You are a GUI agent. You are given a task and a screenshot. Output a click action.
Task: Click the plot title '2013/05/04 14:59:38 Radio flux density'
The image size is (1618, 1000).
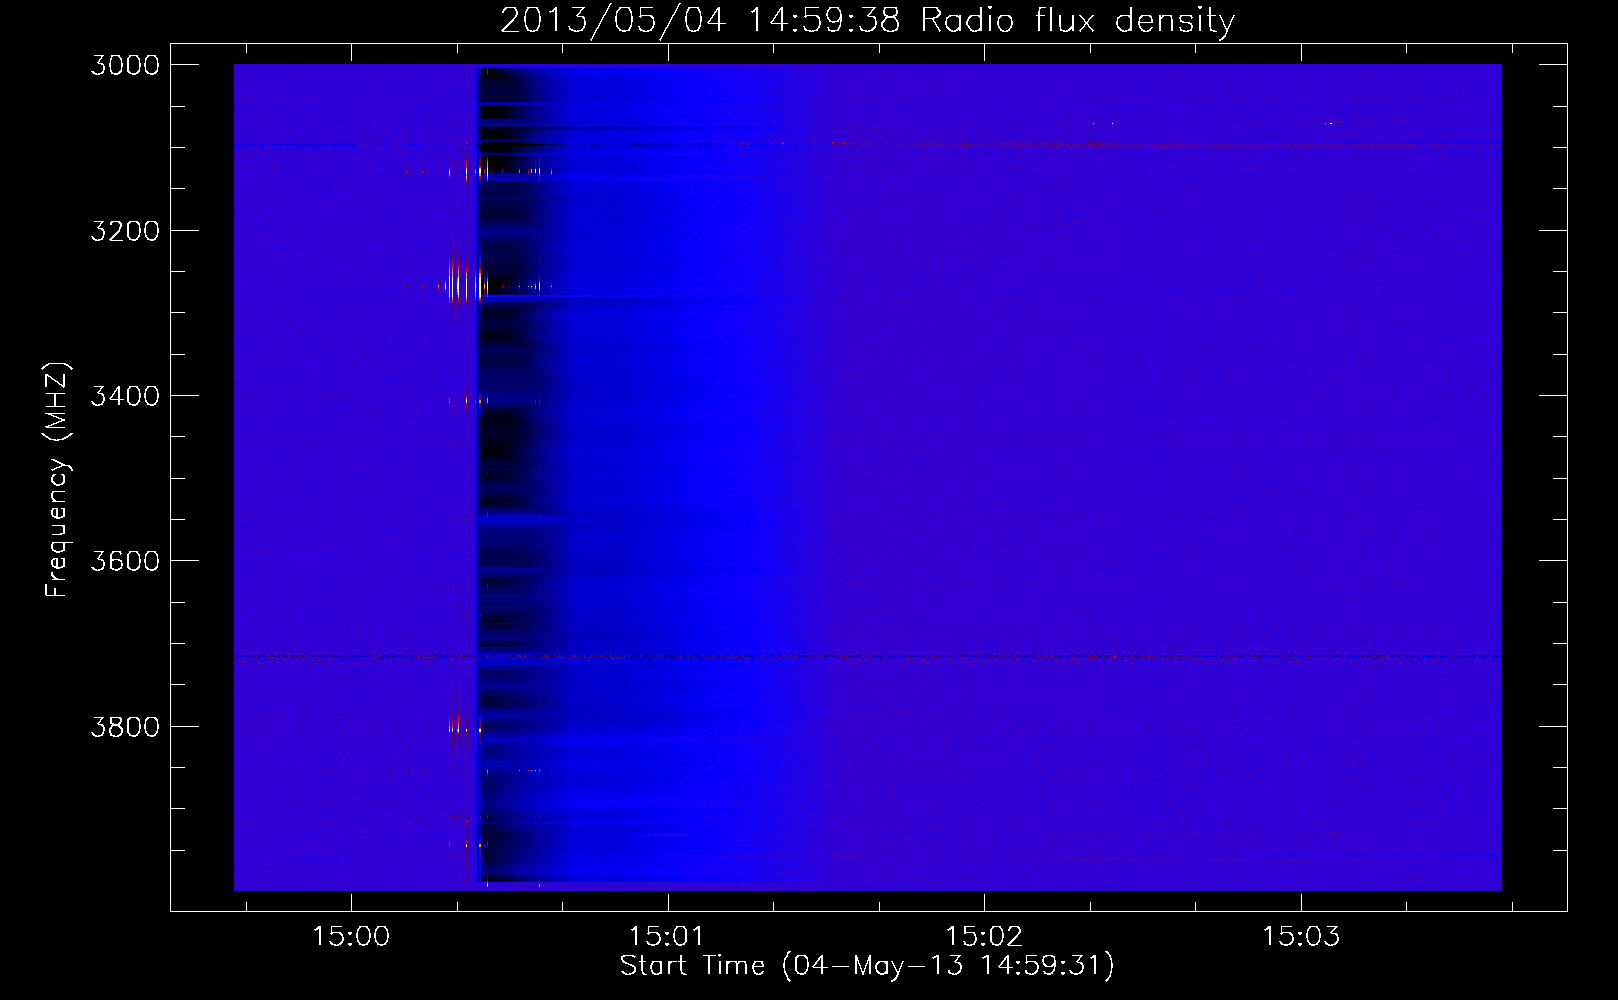[867, 20]
